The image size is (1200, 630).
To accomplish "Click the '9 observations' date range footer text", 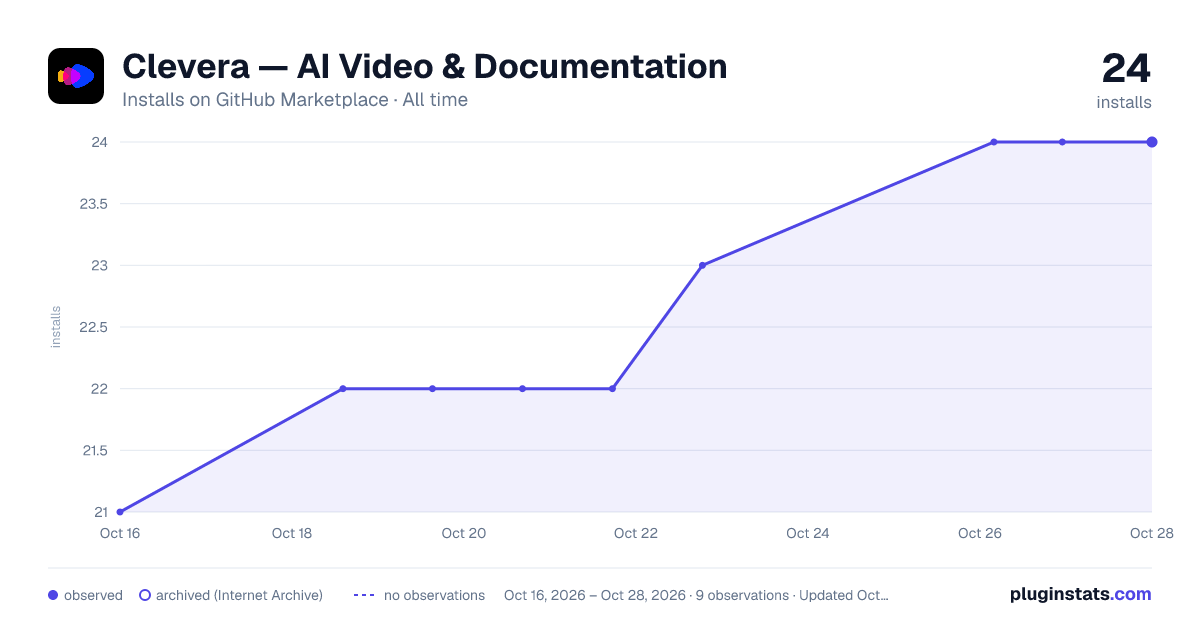I will click(696, 595).
